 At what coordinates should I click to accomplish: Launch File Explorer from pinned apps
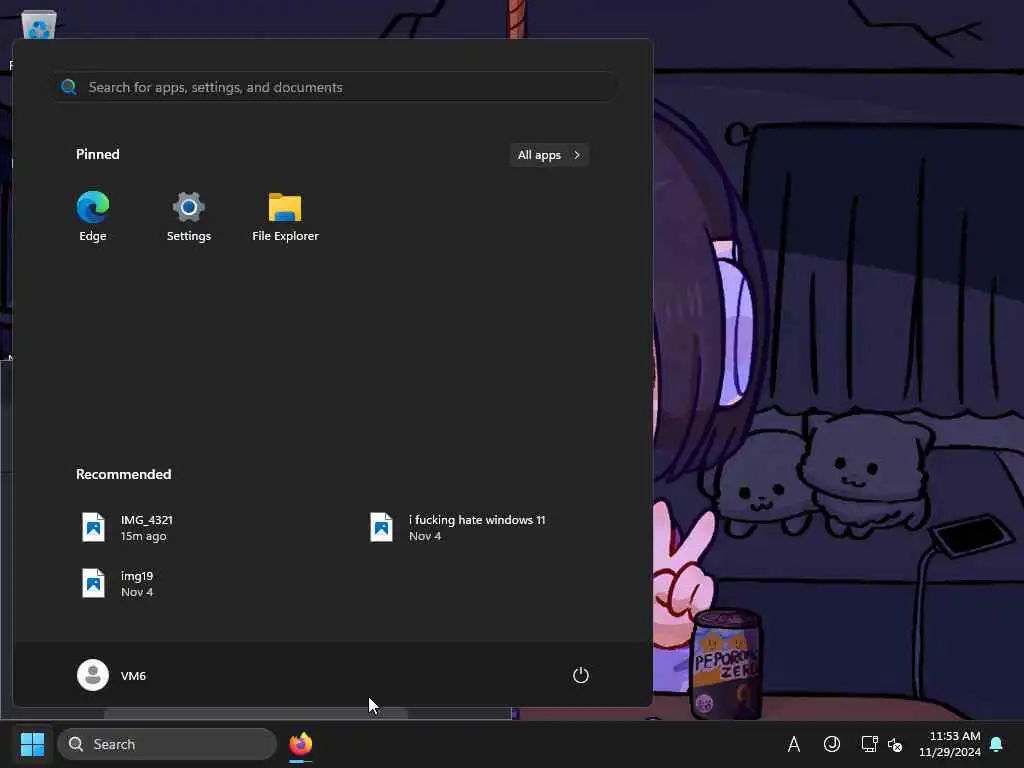pos(285,217)
